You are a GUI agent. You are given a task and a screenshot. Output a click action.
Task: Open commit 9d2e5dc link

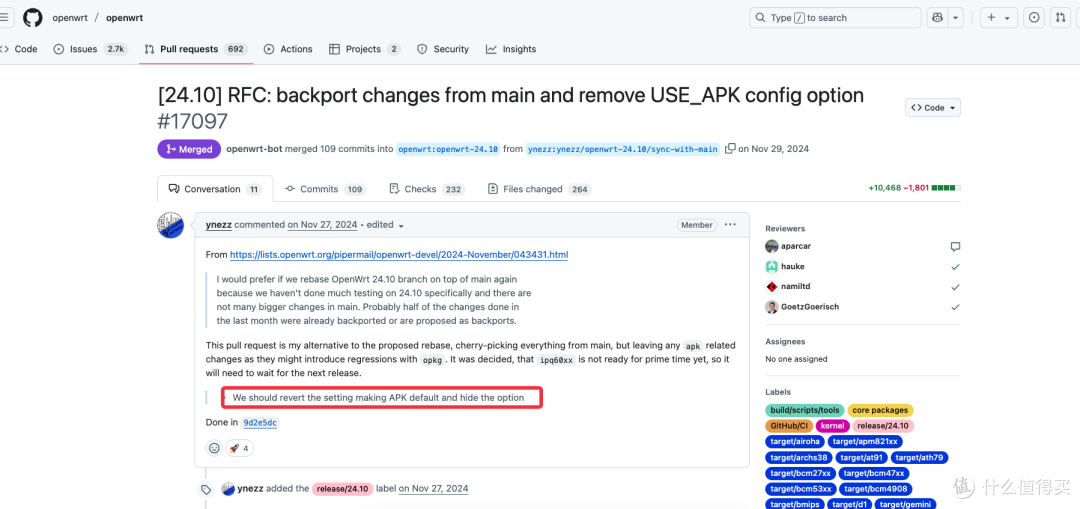click(x=260, y=422)
